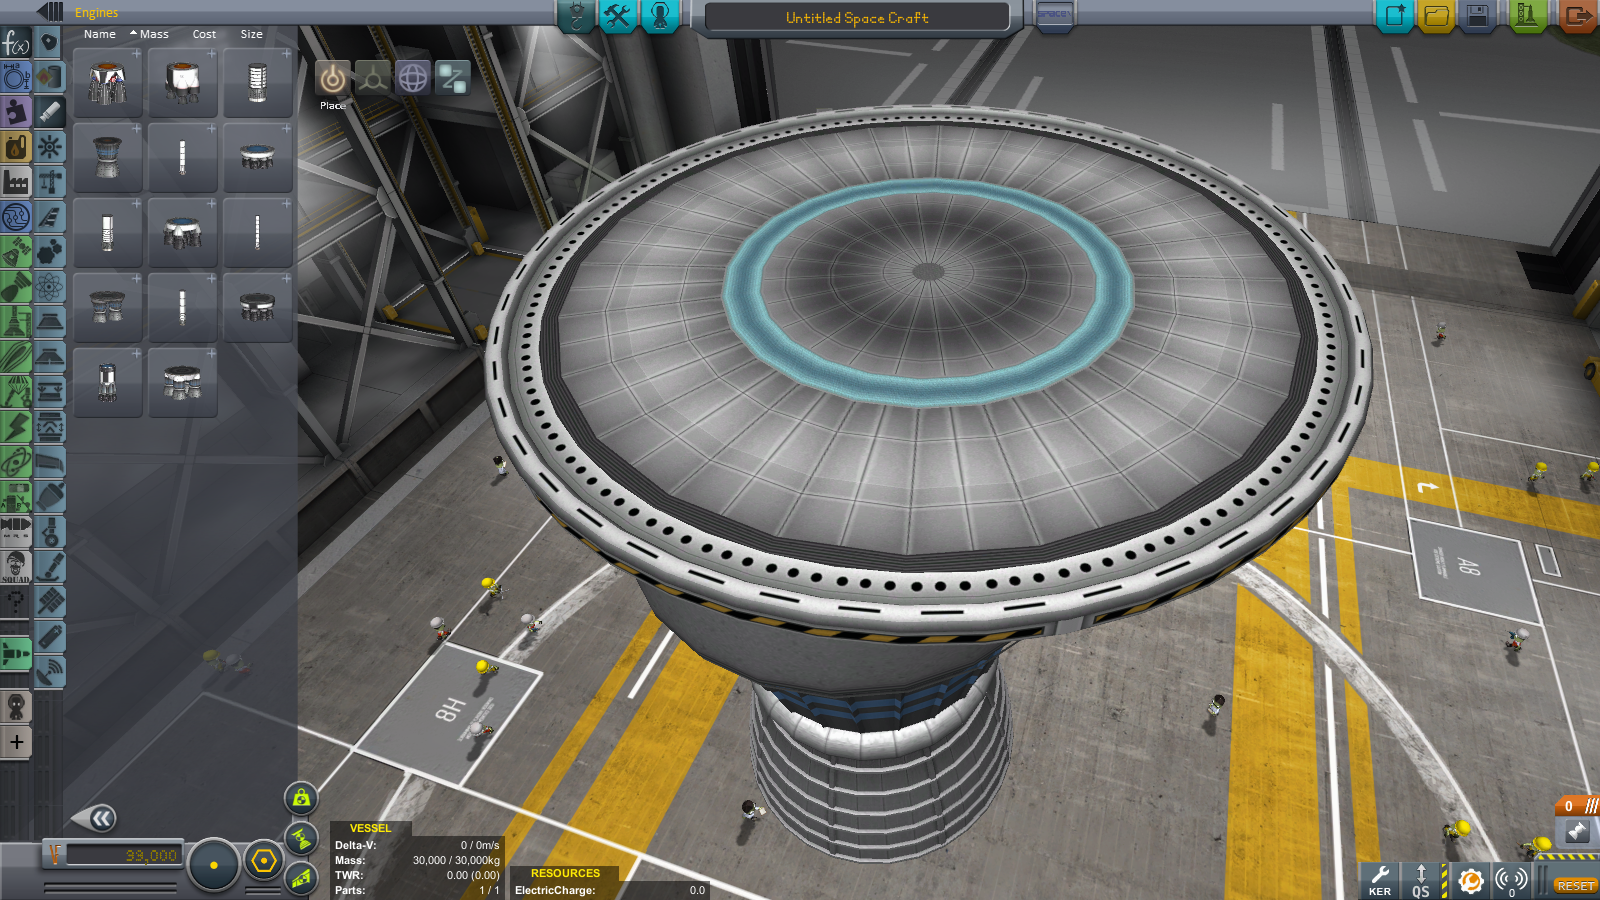The image size is (1600, 900).
Task: Open the robotic arm subcategory icon
Action: pos(50,567)
